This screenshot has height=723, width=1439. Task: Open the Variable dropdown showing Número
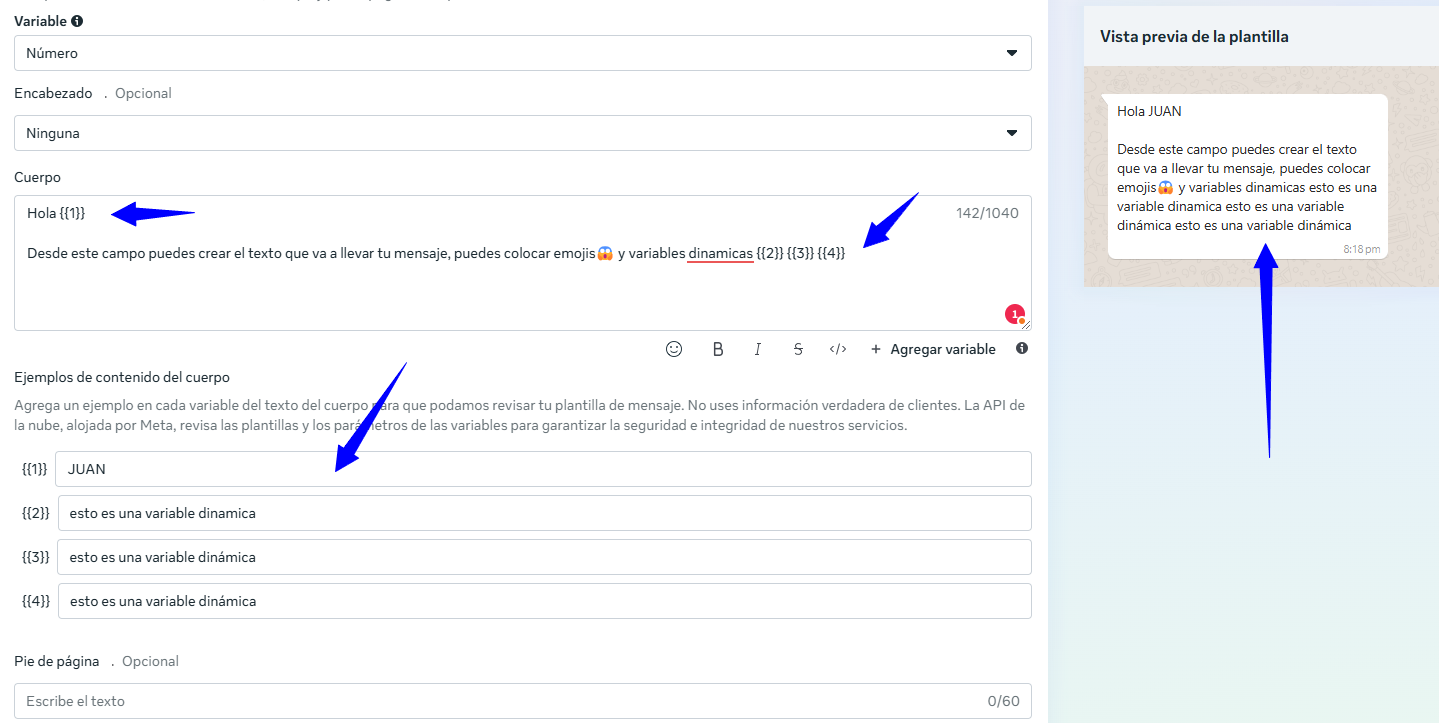click(523, 53)
